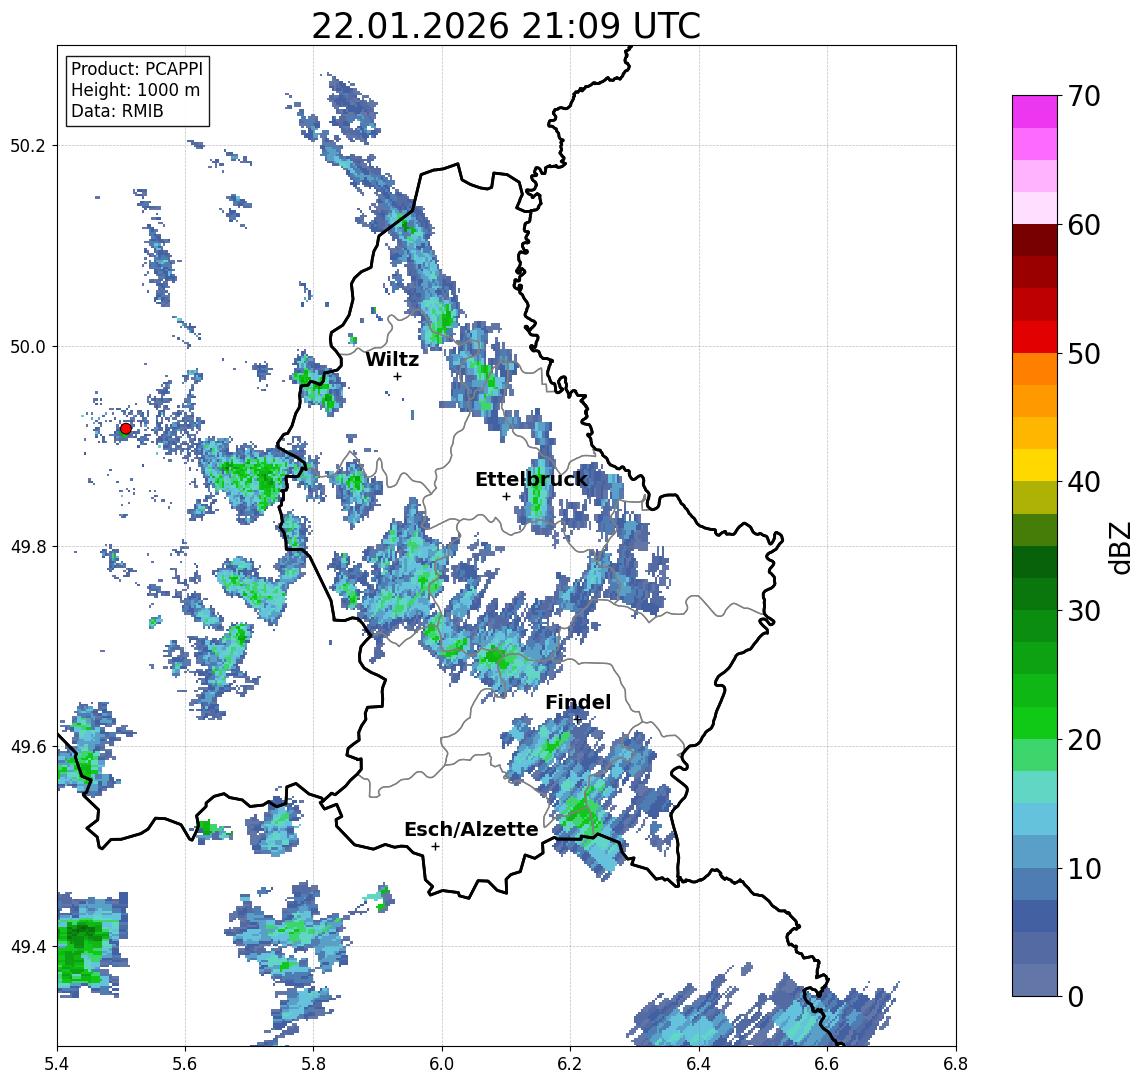Viewport: 1145px width, 1084px height.
Task: Click the Wiltz city label
Action: [x=392, y=359]
